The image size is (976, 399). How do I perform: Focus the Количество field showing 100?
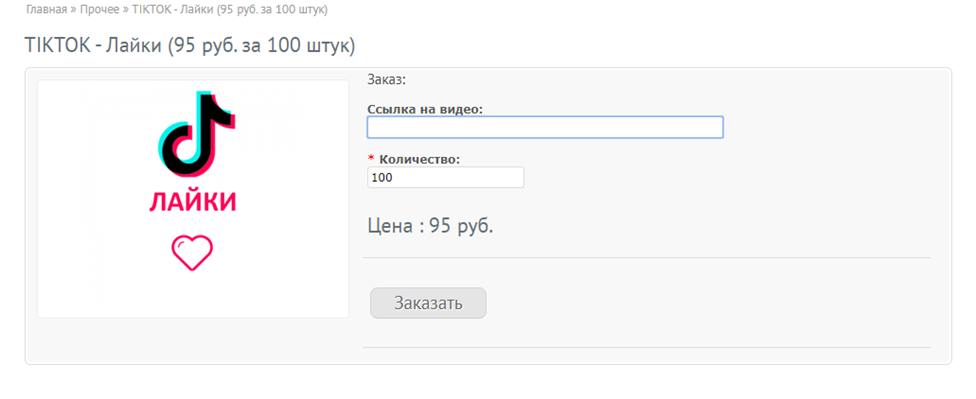446,177
